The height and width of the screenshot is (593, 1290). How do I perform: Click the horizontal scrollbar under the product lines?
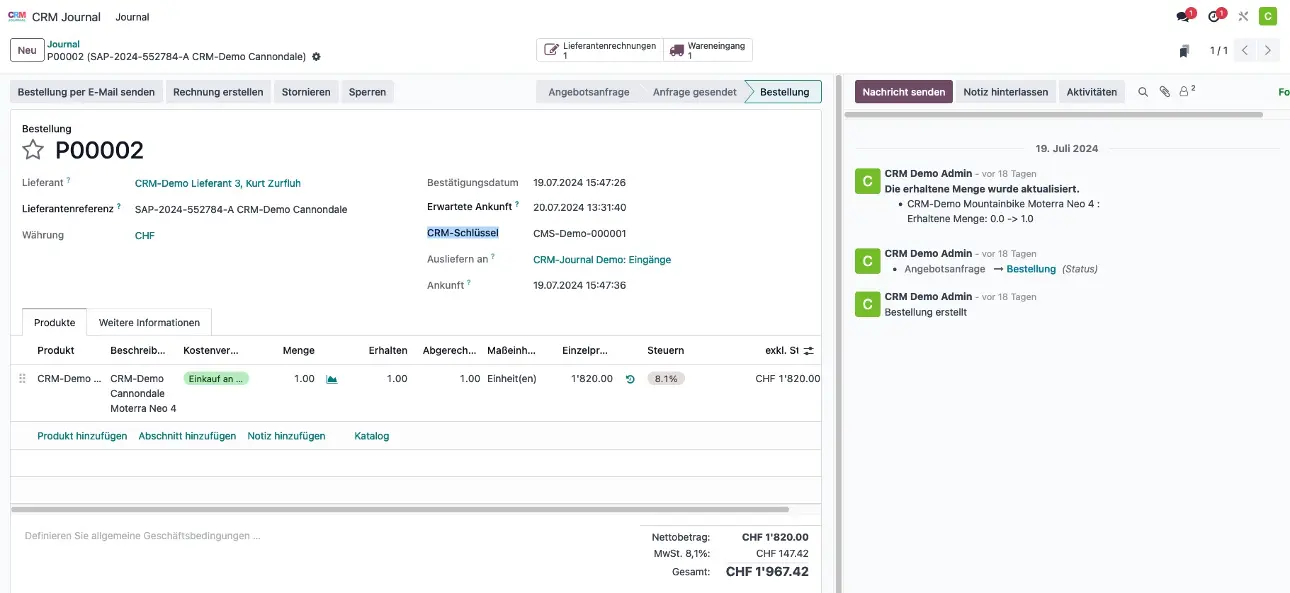[x=400, y=509]
